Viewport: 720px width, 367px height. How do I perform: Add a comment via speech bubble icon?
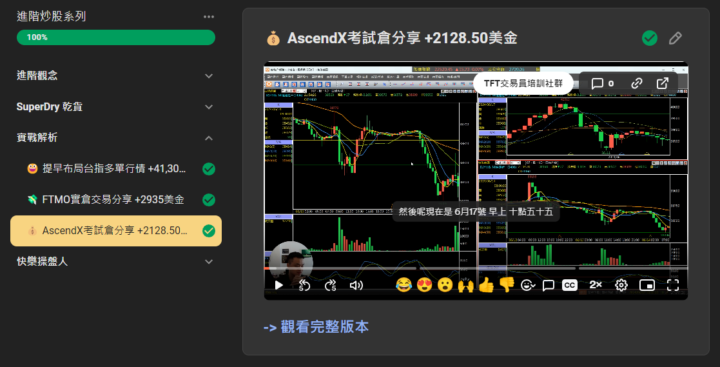548,286
